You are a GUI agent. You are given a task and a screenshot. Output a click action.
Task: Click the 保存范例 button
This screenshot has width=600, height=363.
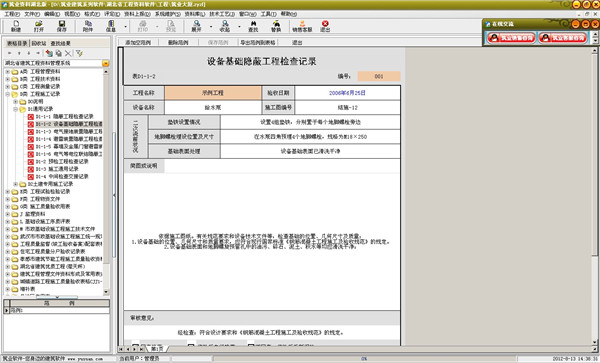point(218,42)
